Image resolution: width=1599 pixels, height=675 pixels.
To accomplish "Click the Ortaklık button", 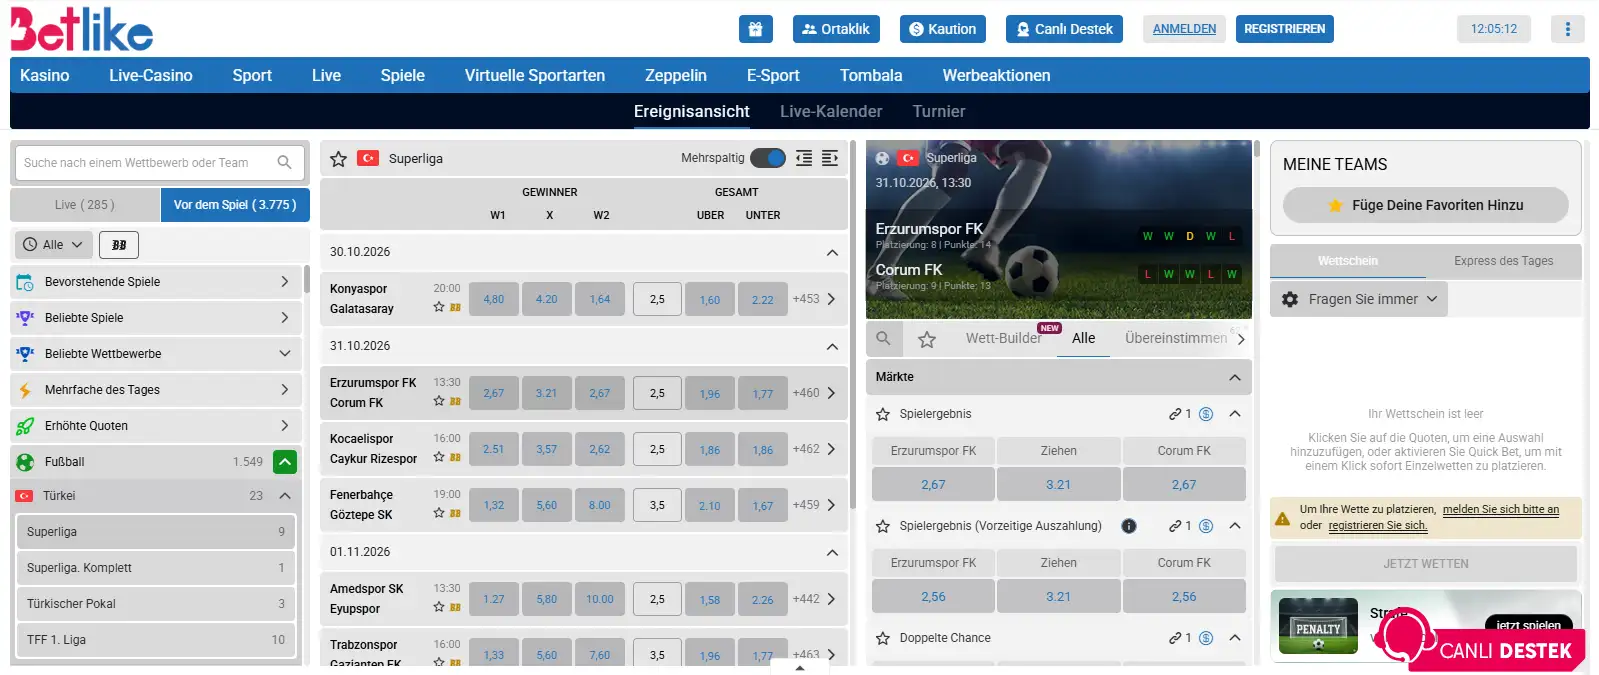I will [x=836, y=29].
